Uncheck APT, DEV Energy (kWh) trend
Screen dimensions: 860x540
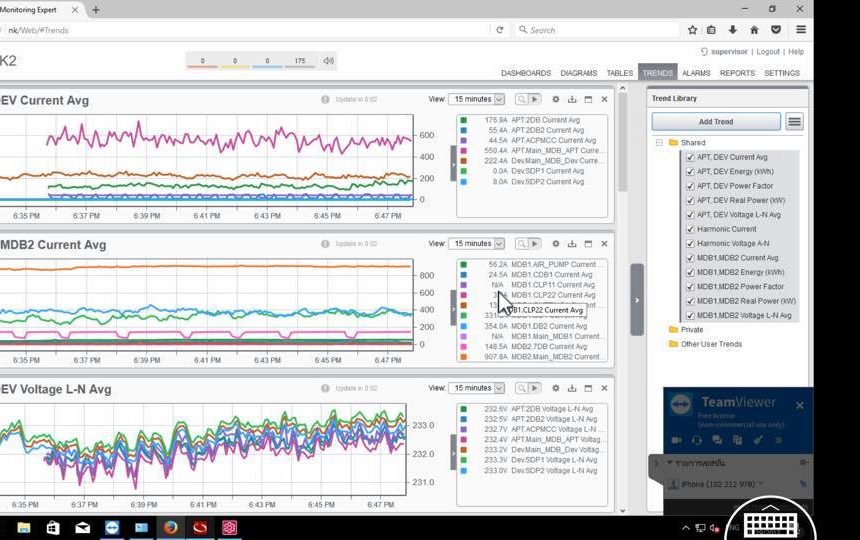tap(690, 172)
